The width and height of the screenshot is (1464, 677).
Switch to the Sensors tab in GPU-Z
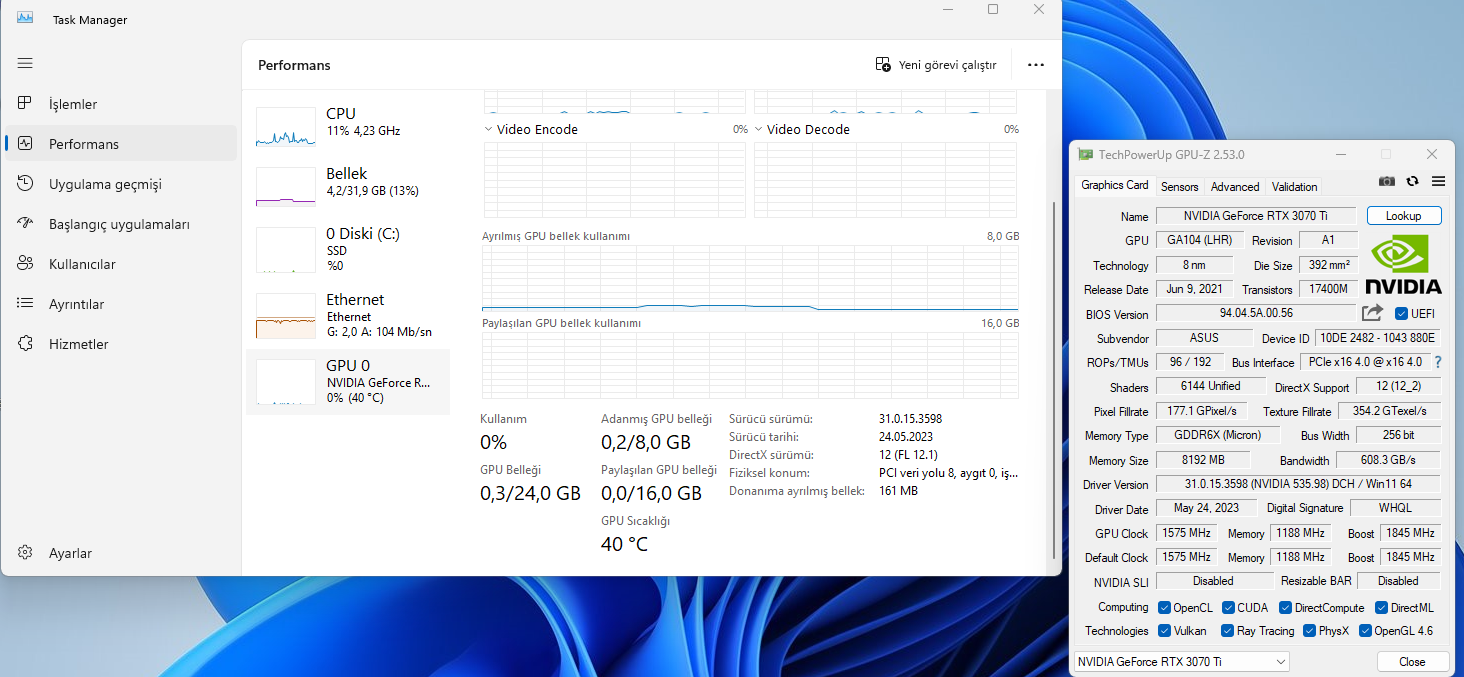1179,187
